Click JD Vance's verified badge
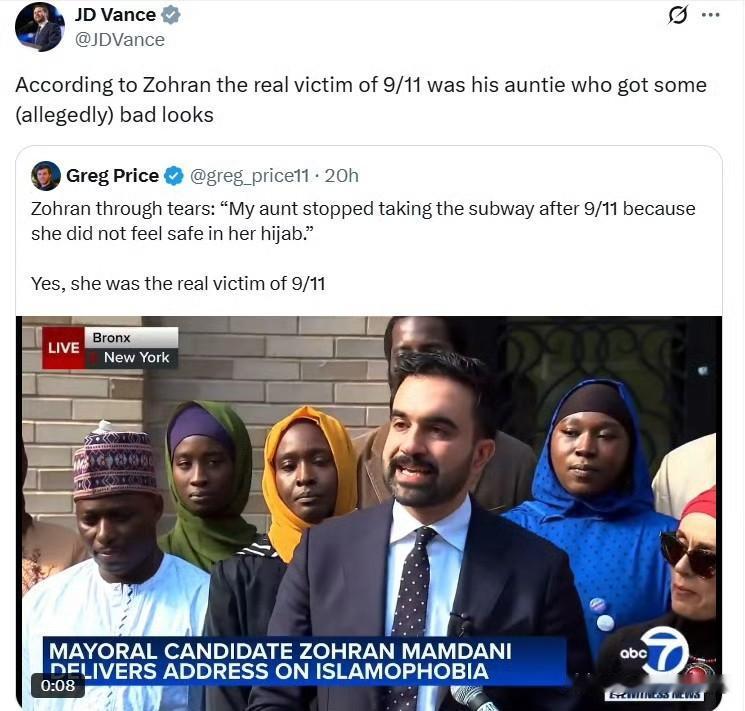This screenshot has height=711, width=745. tap(171, 15)
